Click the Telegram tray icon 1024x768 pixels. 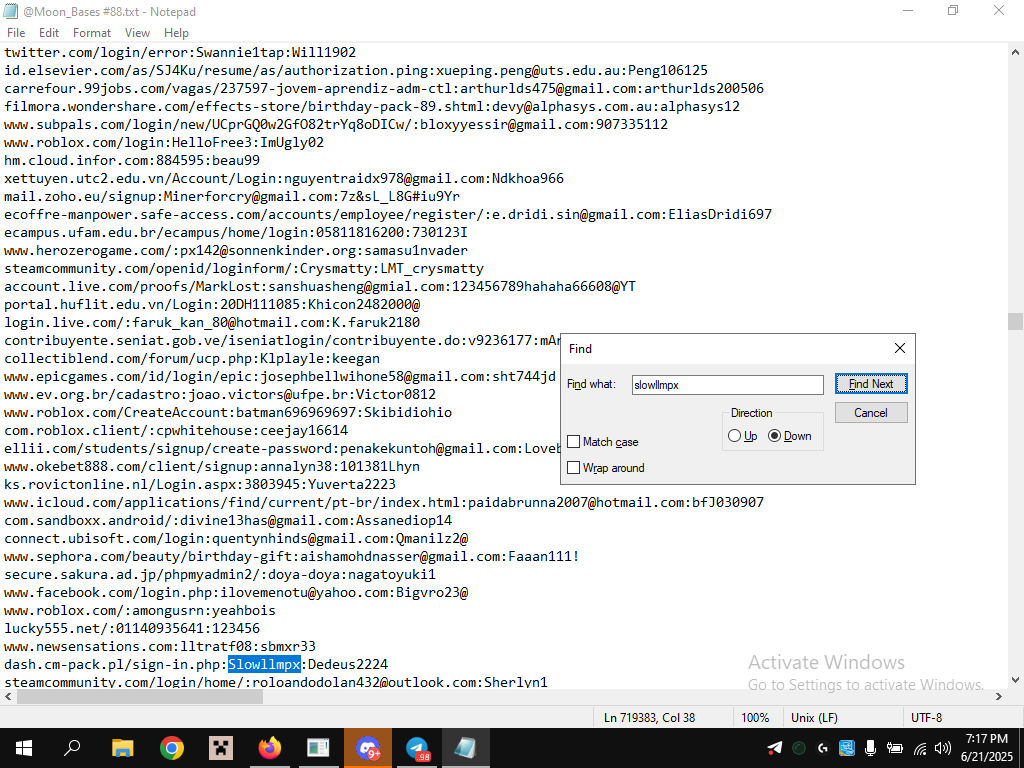pos(775,748)
